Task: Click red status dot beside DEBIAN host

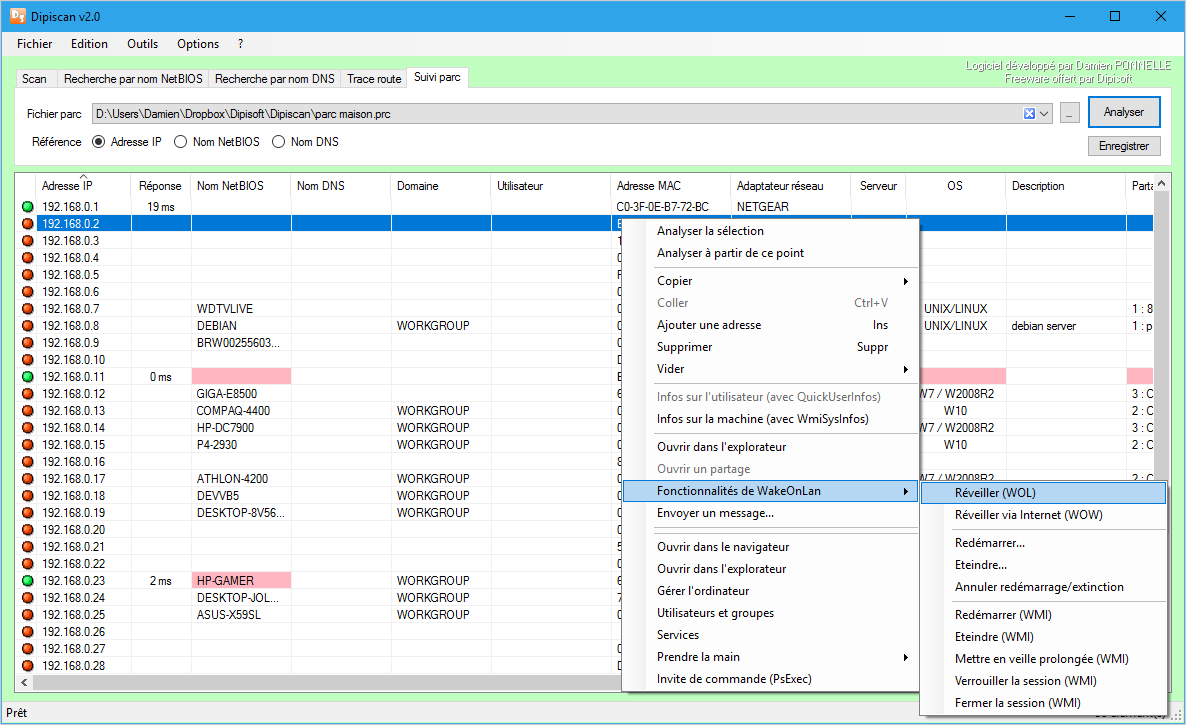Action: pos(27,326)
